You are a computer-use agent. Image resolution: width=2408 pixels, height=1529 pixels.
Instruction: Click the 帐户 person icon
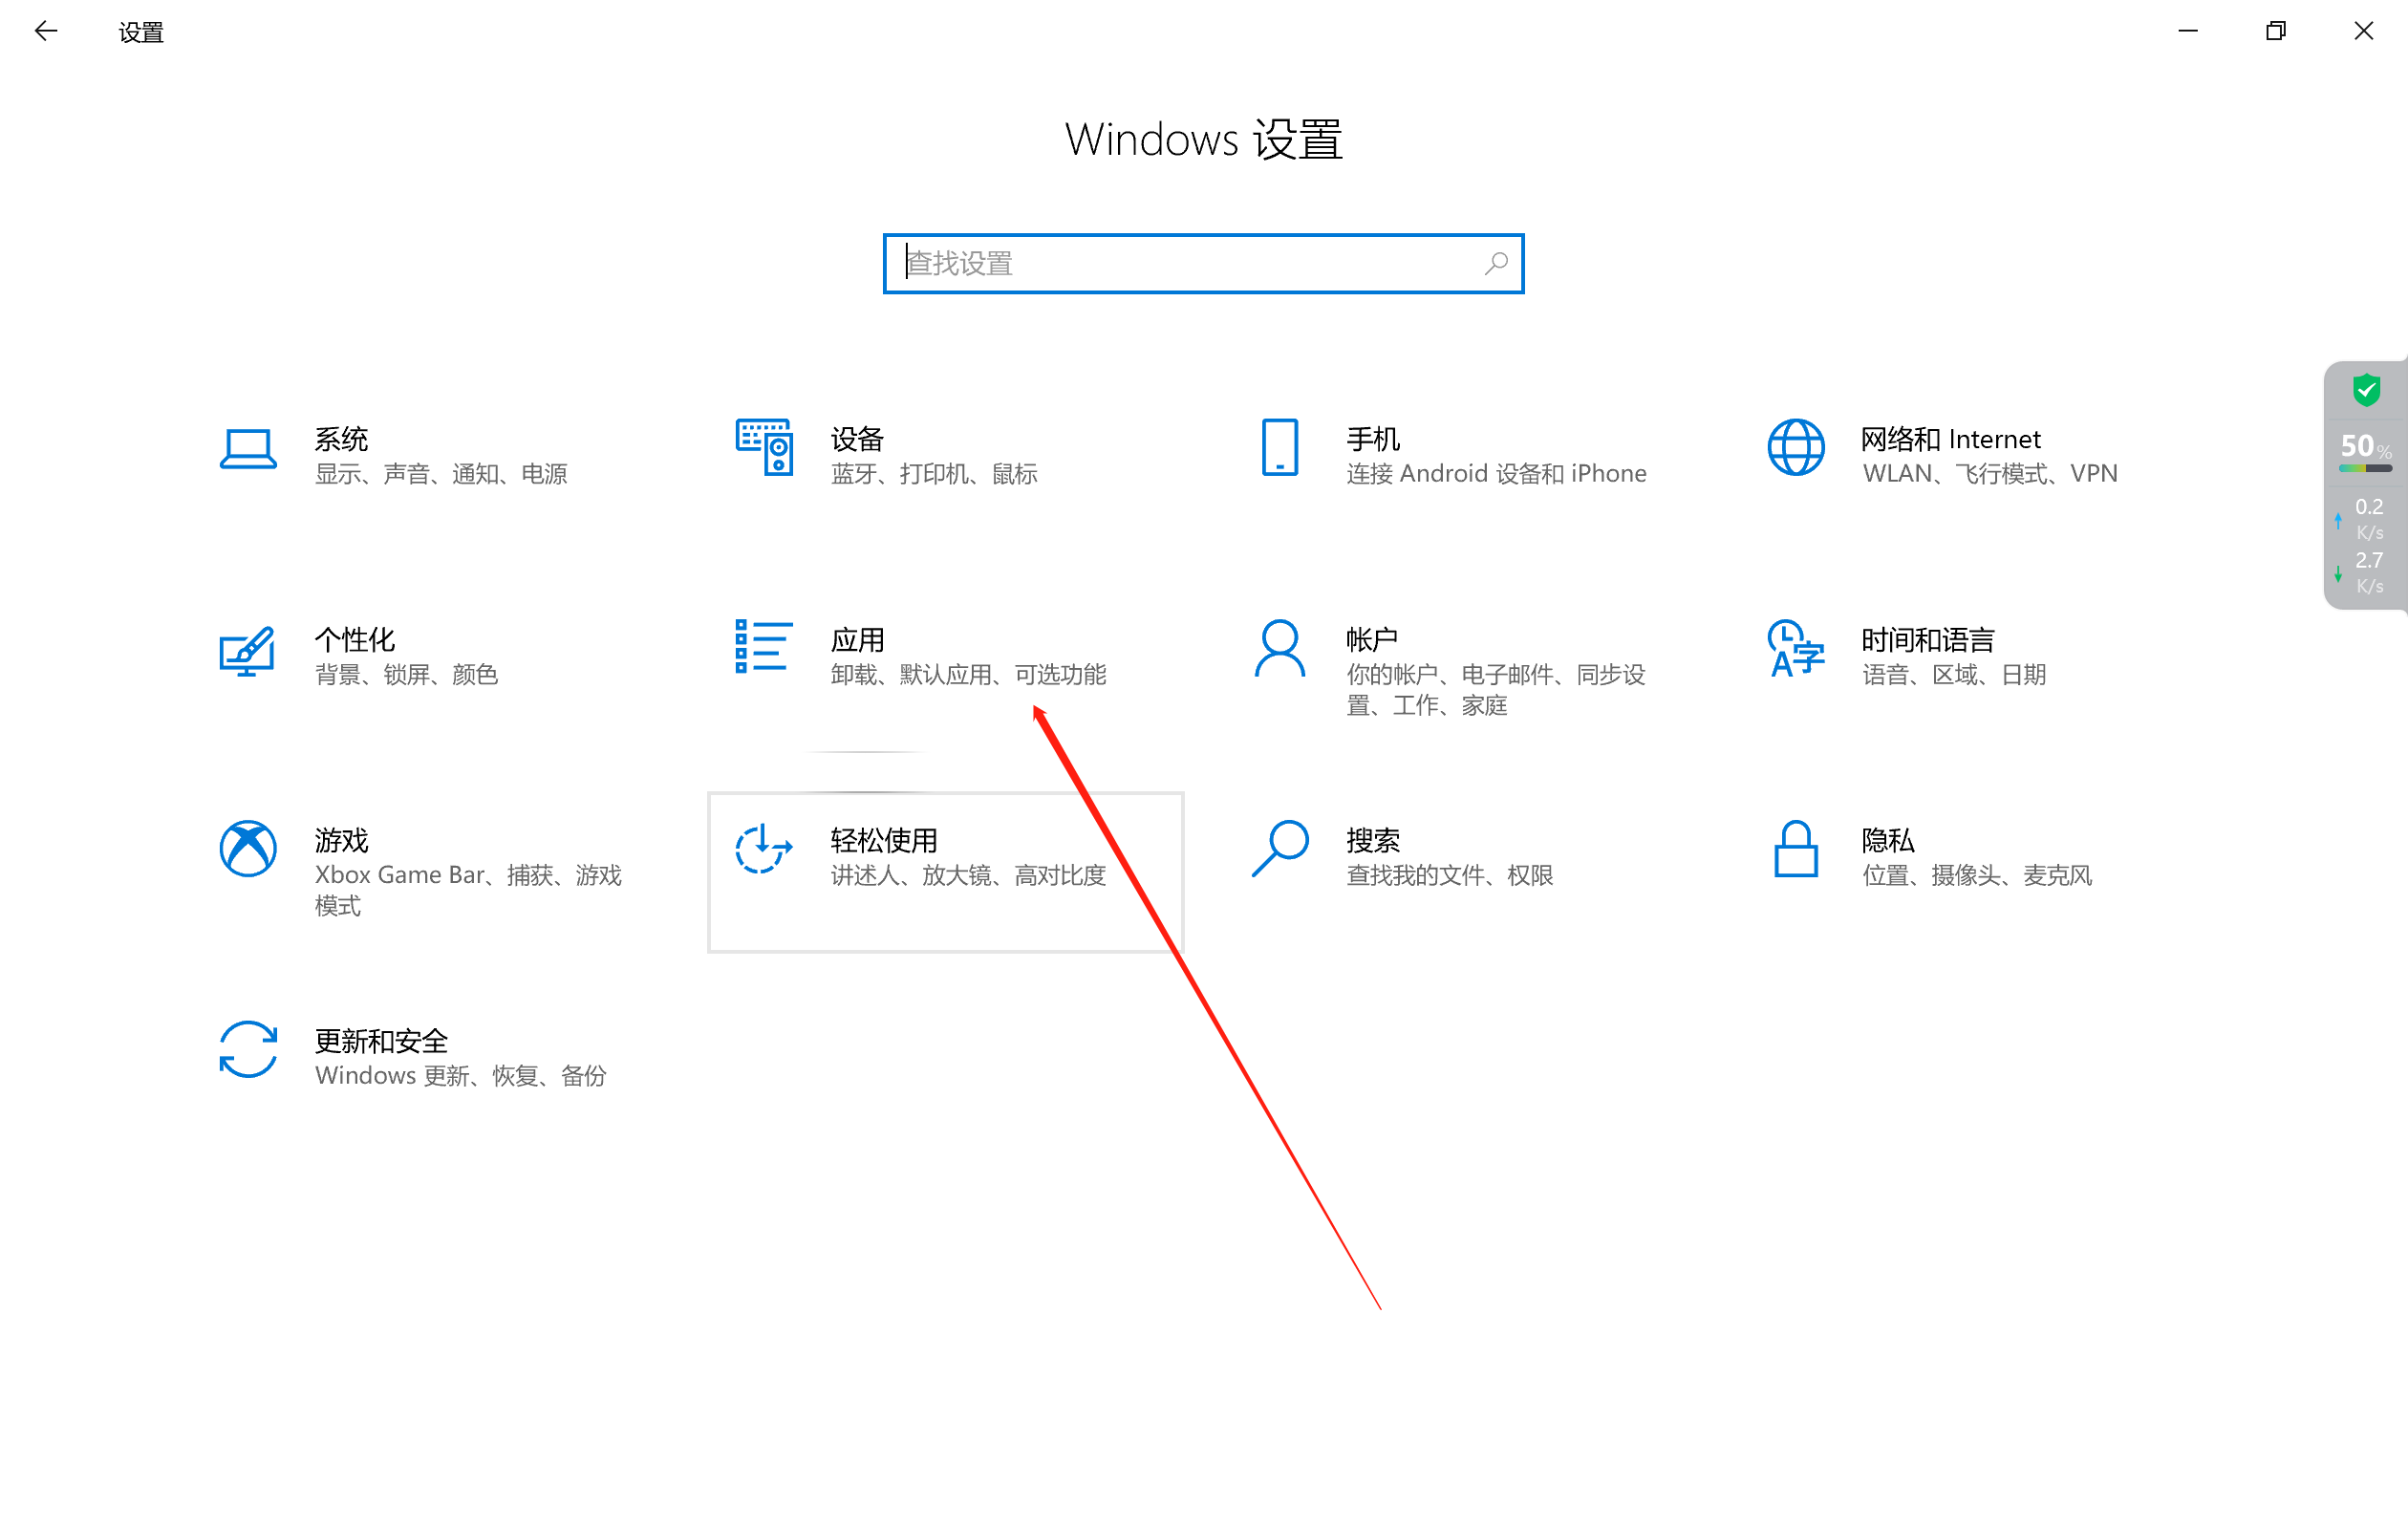pos(1280,648)
